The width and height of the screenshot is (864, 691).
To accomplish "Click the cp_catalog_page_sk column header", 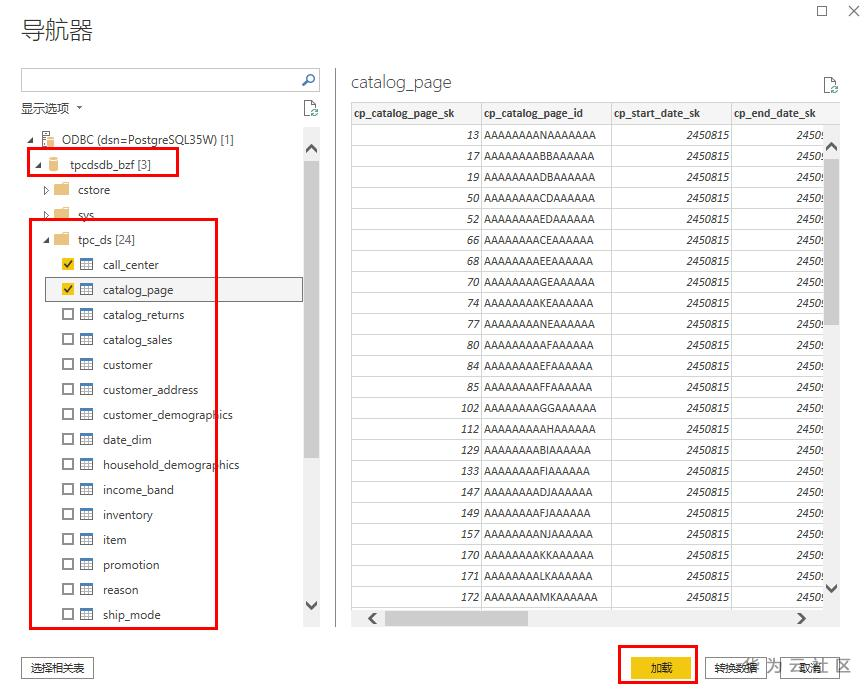I will coord(416,113).
